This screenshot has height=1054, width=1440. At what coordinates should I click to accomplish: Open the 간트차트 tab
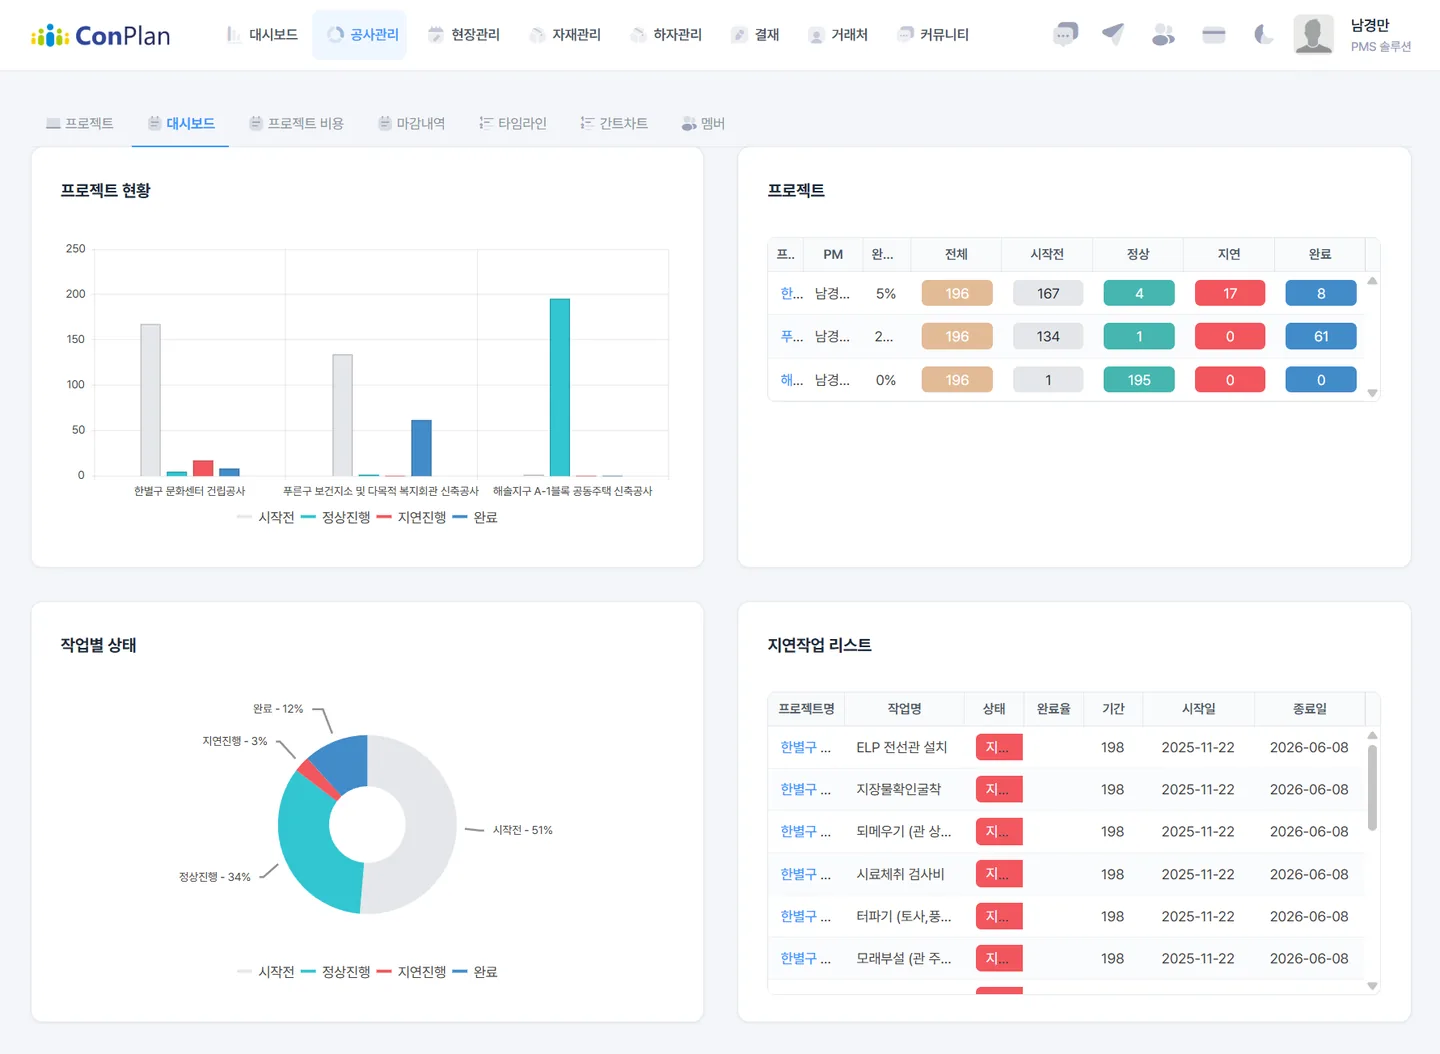pyautogui.click(x=614, y=123)
